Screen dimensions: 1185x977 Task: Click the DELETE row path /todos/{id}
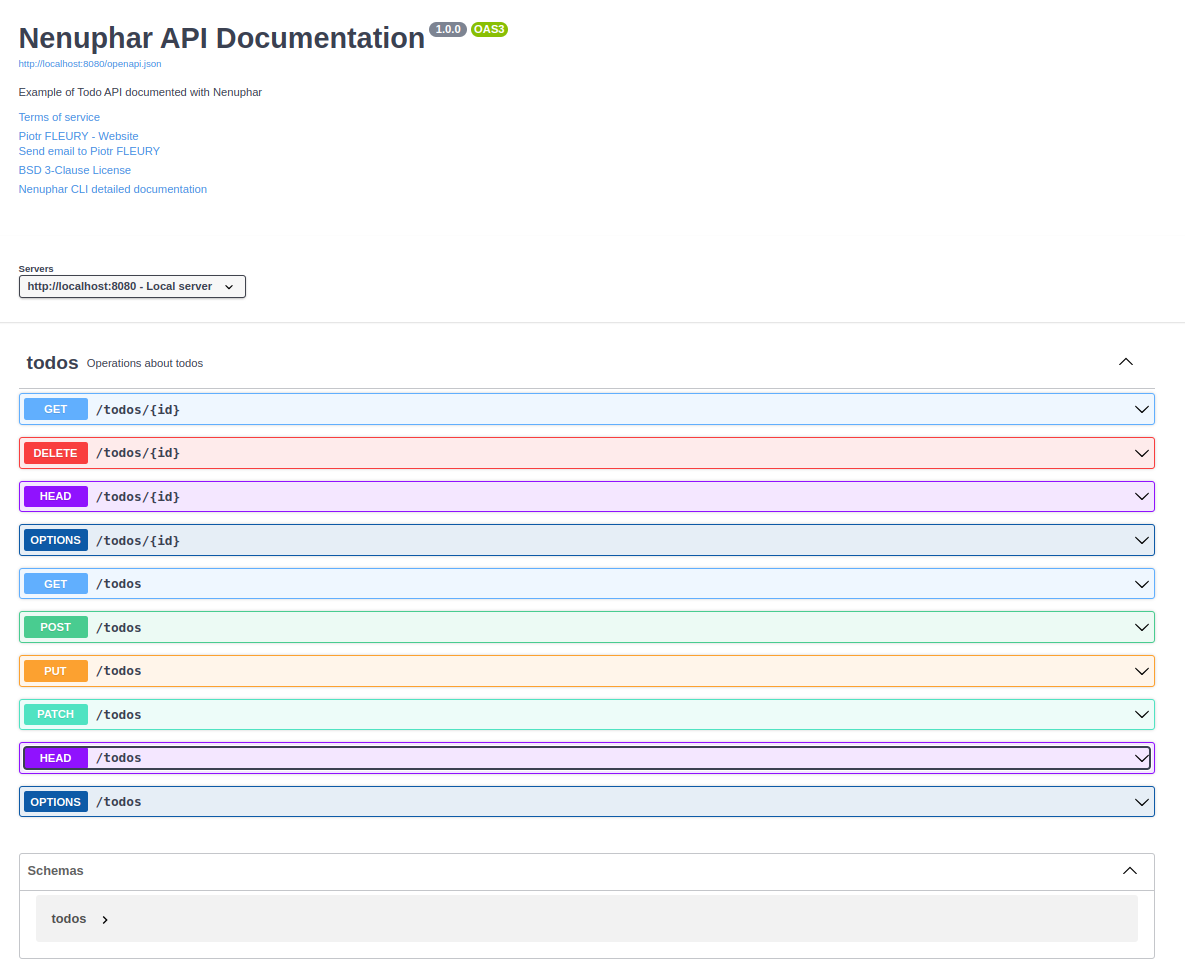click(x=138, y=453)
